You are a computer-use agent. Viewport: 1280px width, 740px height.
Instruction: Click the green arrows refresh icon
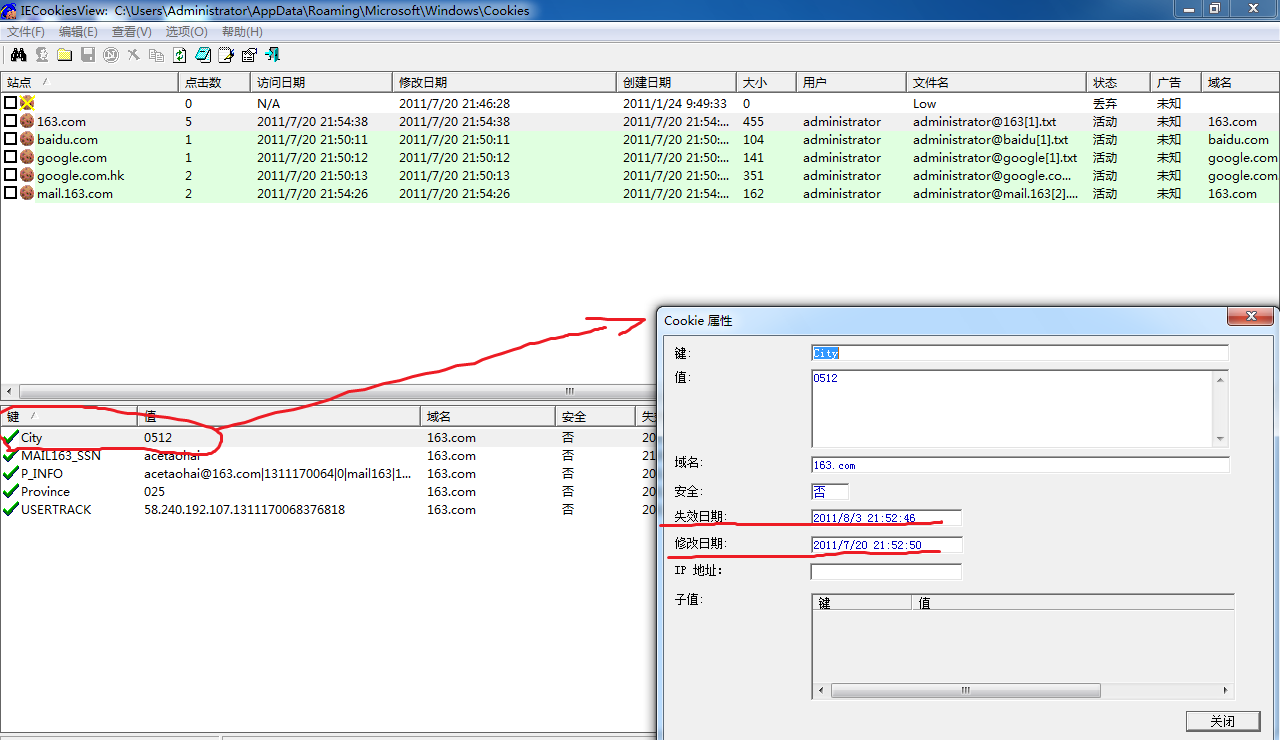pos(180,55)
